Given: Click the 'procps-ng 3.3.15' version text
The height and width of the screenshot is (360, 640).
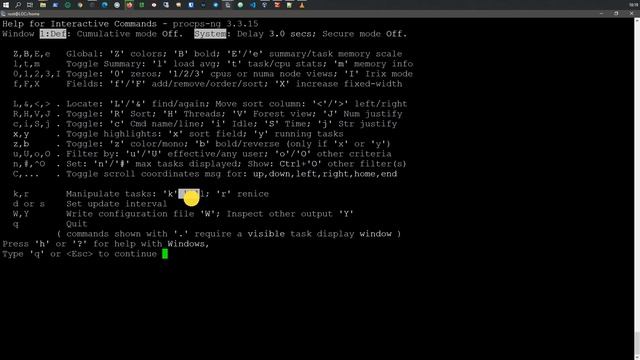Looking at the screenshot, I should [x=216, y=24].
